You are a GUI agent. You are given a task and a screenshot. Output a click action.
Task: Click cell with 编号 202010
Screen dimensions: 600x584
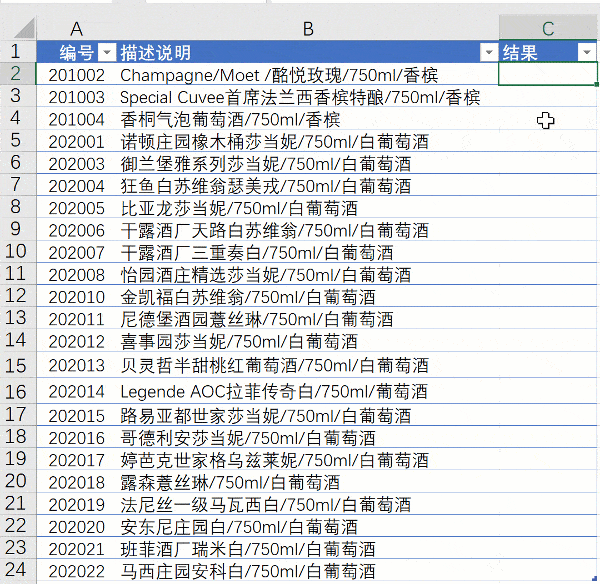coord(77,296)
